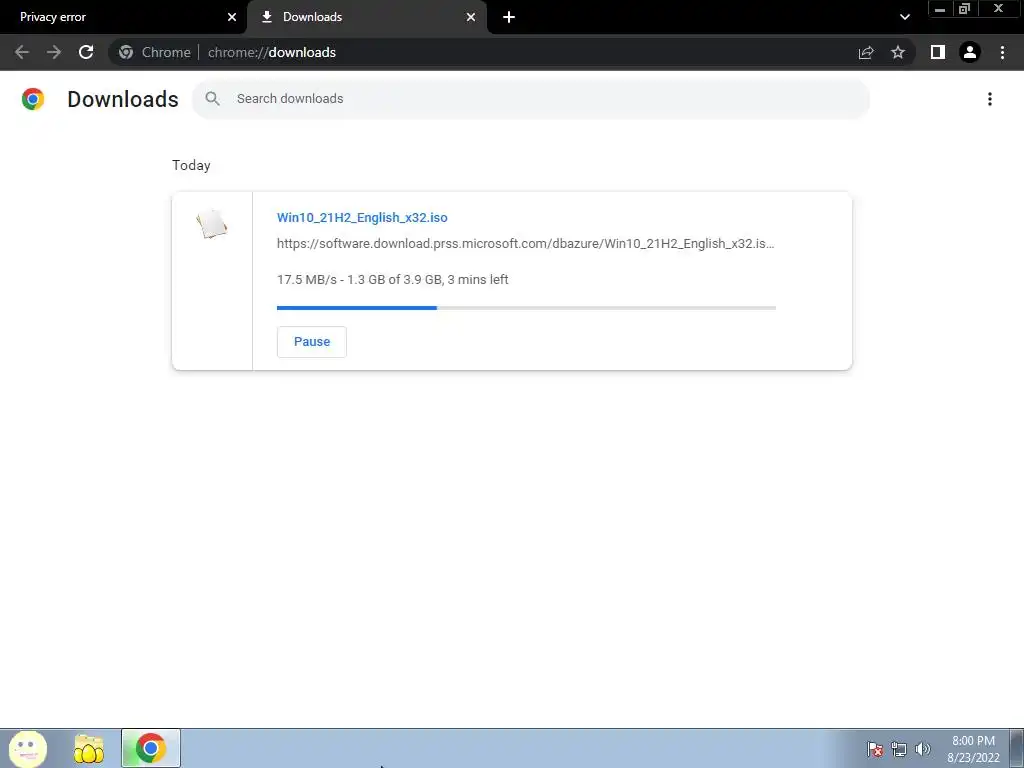The image size is (1024, 768).
Task: Click the download progress bar
Action: [x=526, y=308]
